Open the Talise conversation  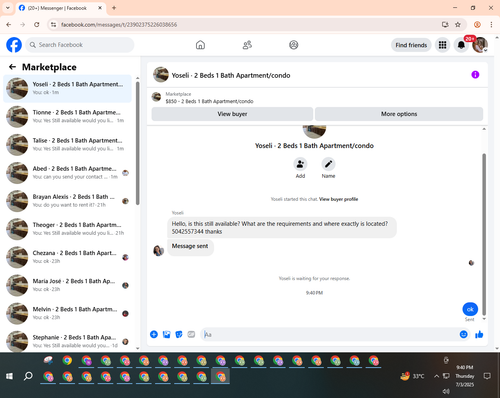pos(67,144)
